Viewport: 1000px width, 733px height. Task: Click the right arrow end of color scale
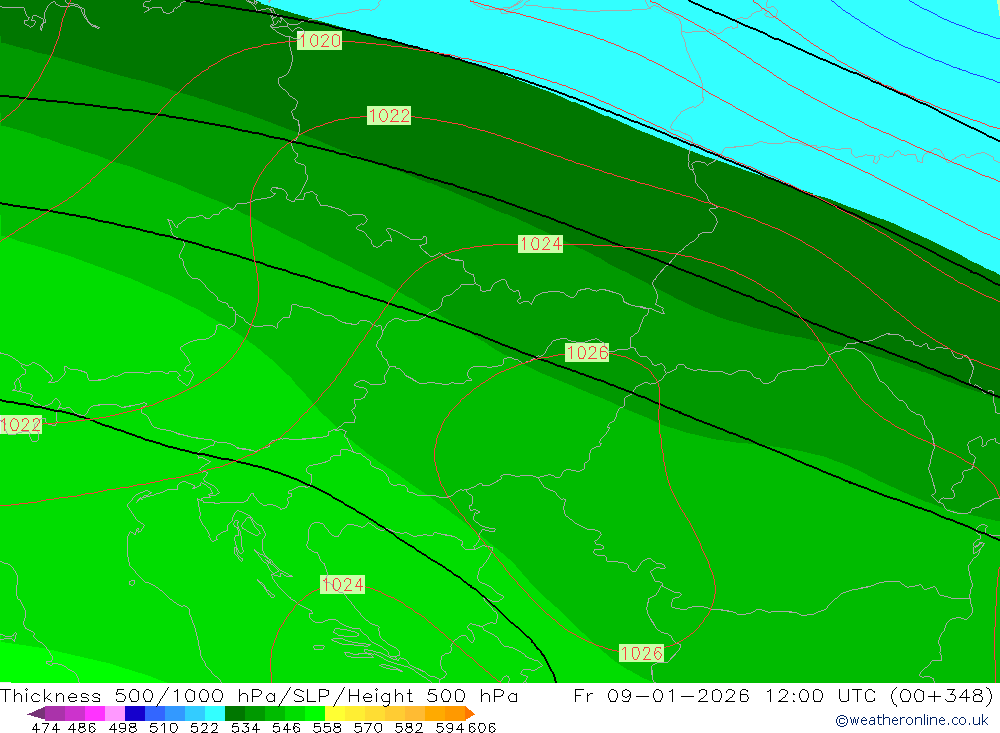tap(470, 713)
